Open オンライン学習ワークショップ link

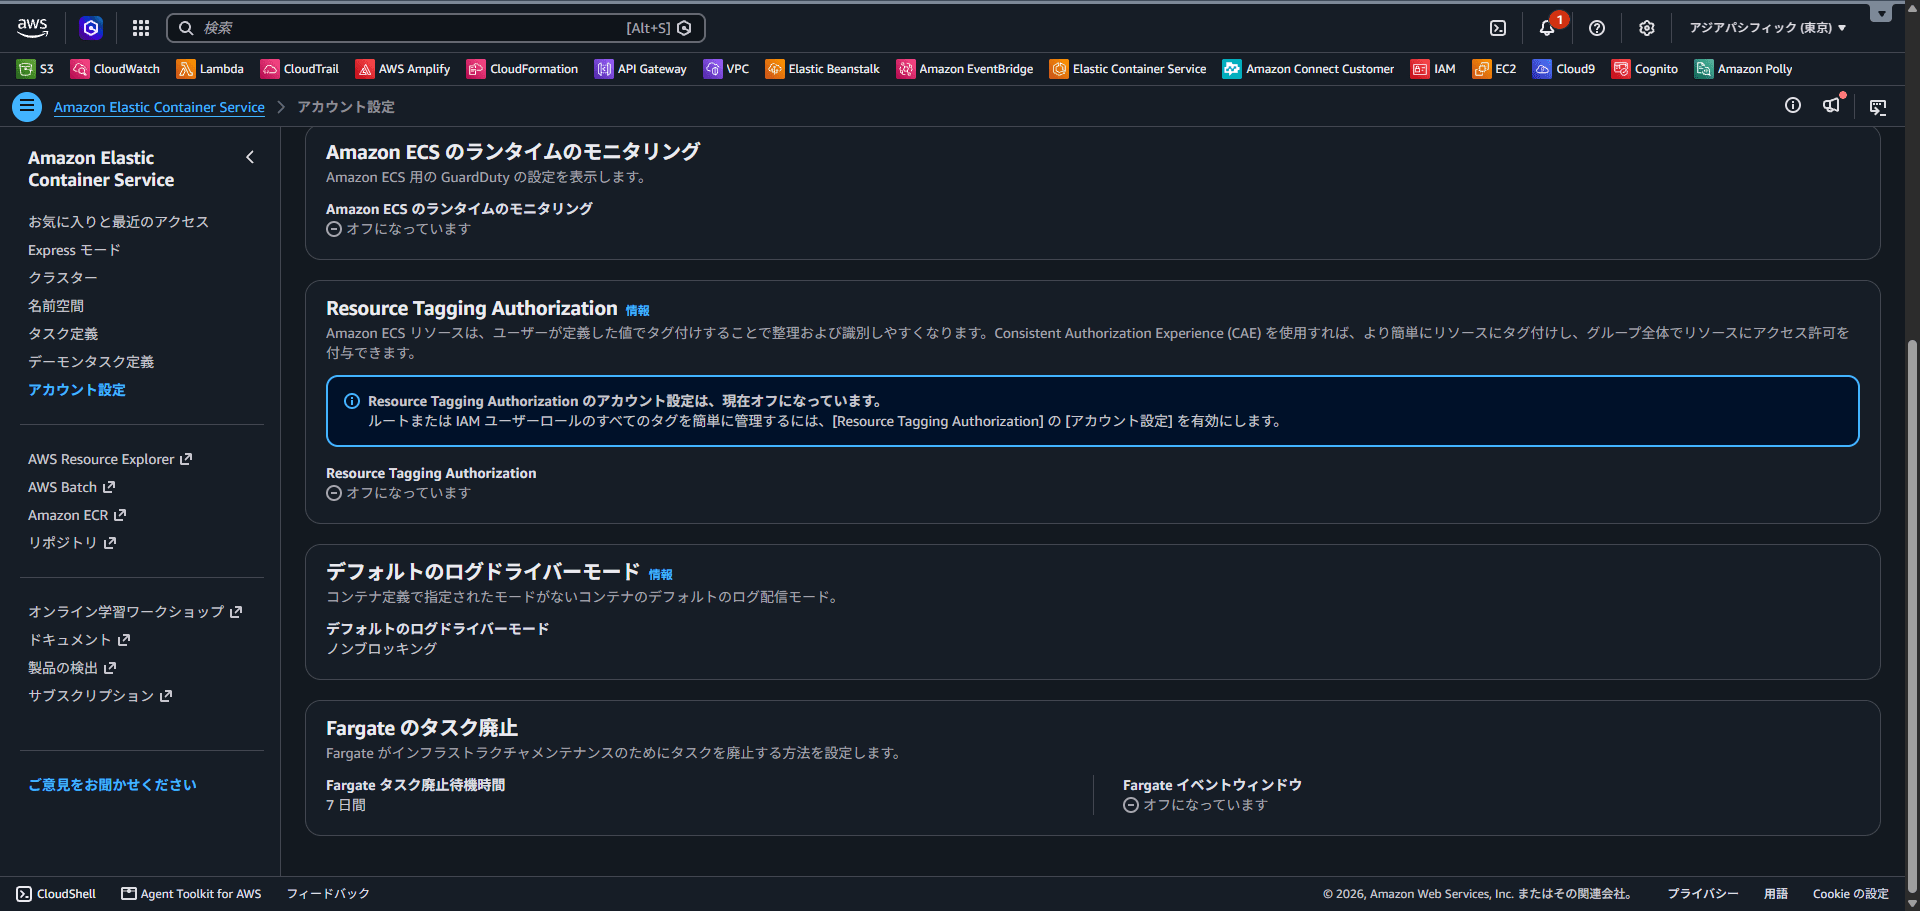[135, 612]
